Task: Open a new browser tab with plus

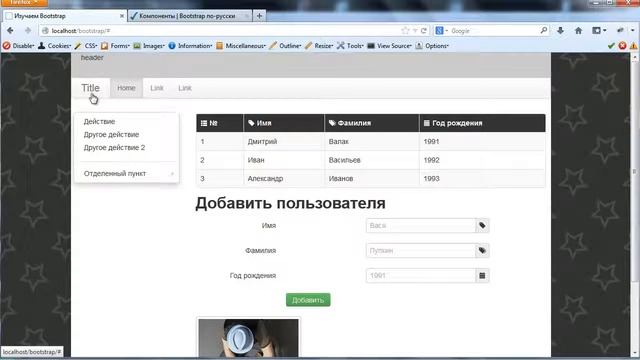Action: (259, 16)
